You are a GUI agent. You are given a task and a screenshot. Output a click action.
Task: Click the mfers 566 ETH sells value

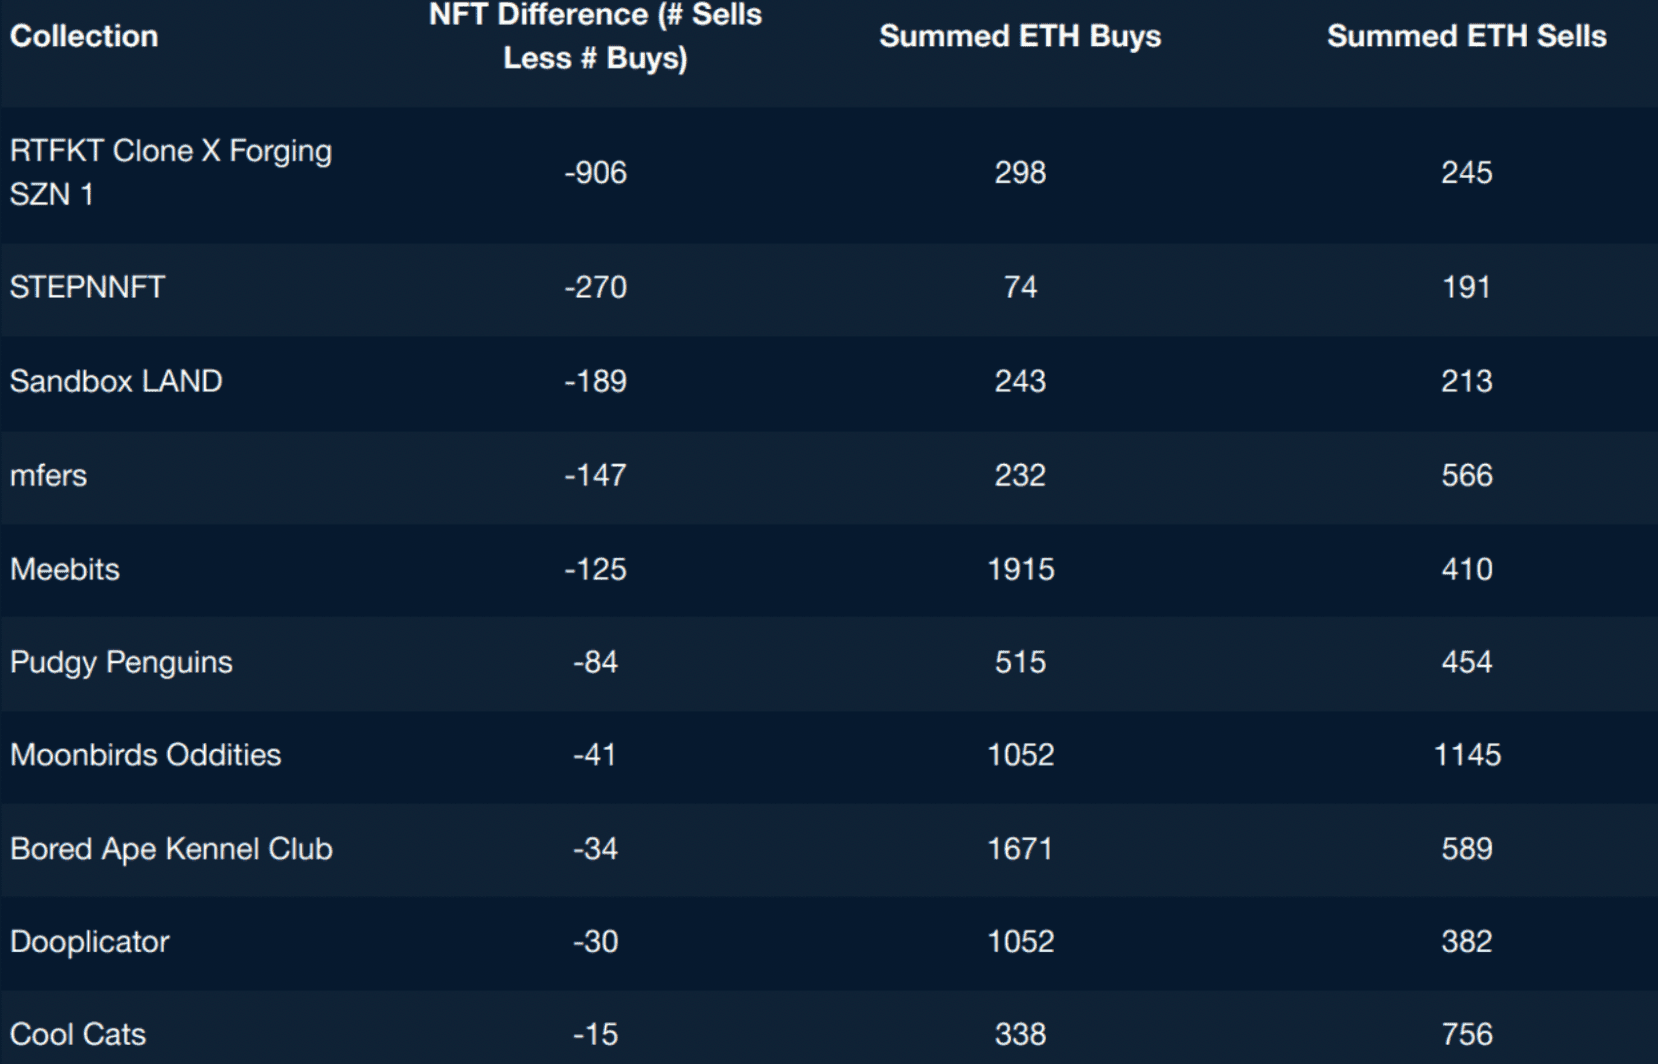click(1467, 475)
